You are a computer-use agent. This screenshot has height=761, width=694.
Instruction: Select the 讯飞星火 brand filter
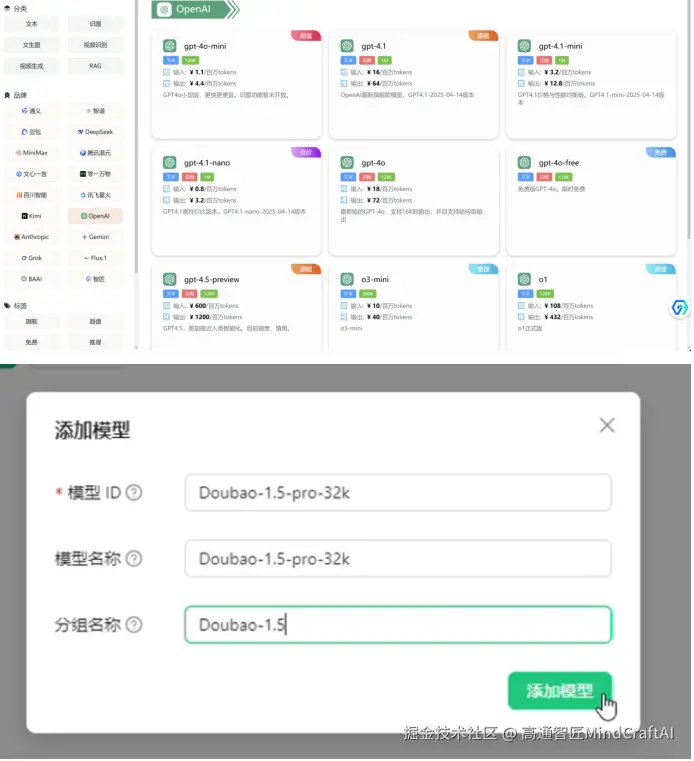(x=95, y=195)
